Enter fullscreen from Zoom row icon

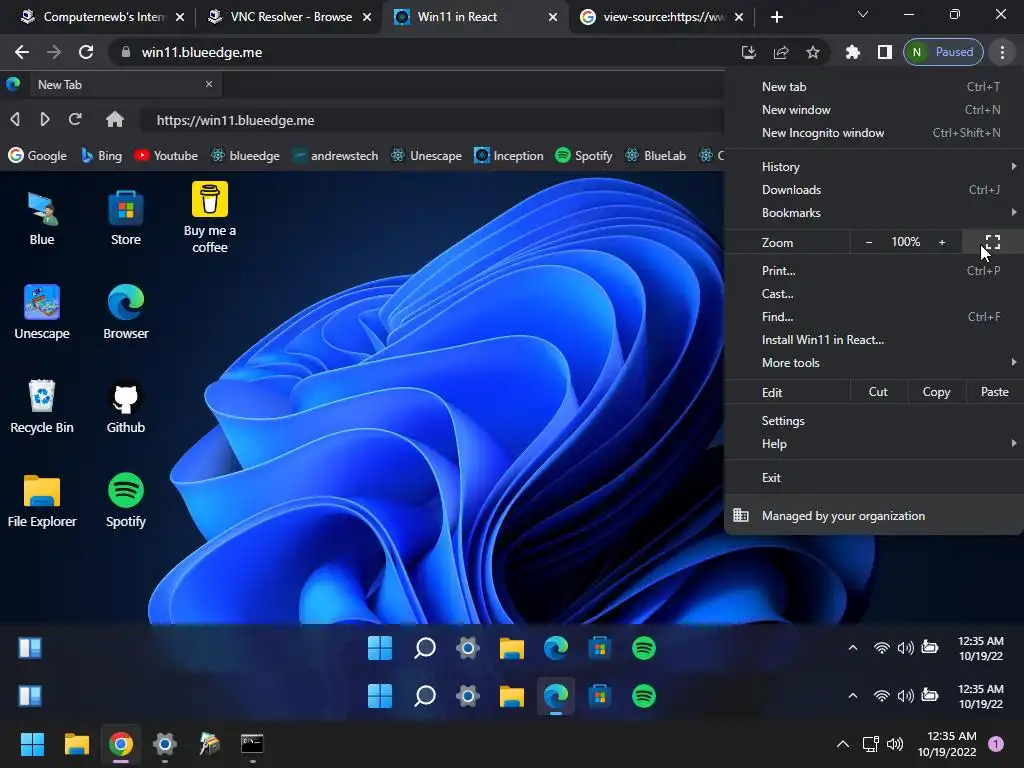993,242
